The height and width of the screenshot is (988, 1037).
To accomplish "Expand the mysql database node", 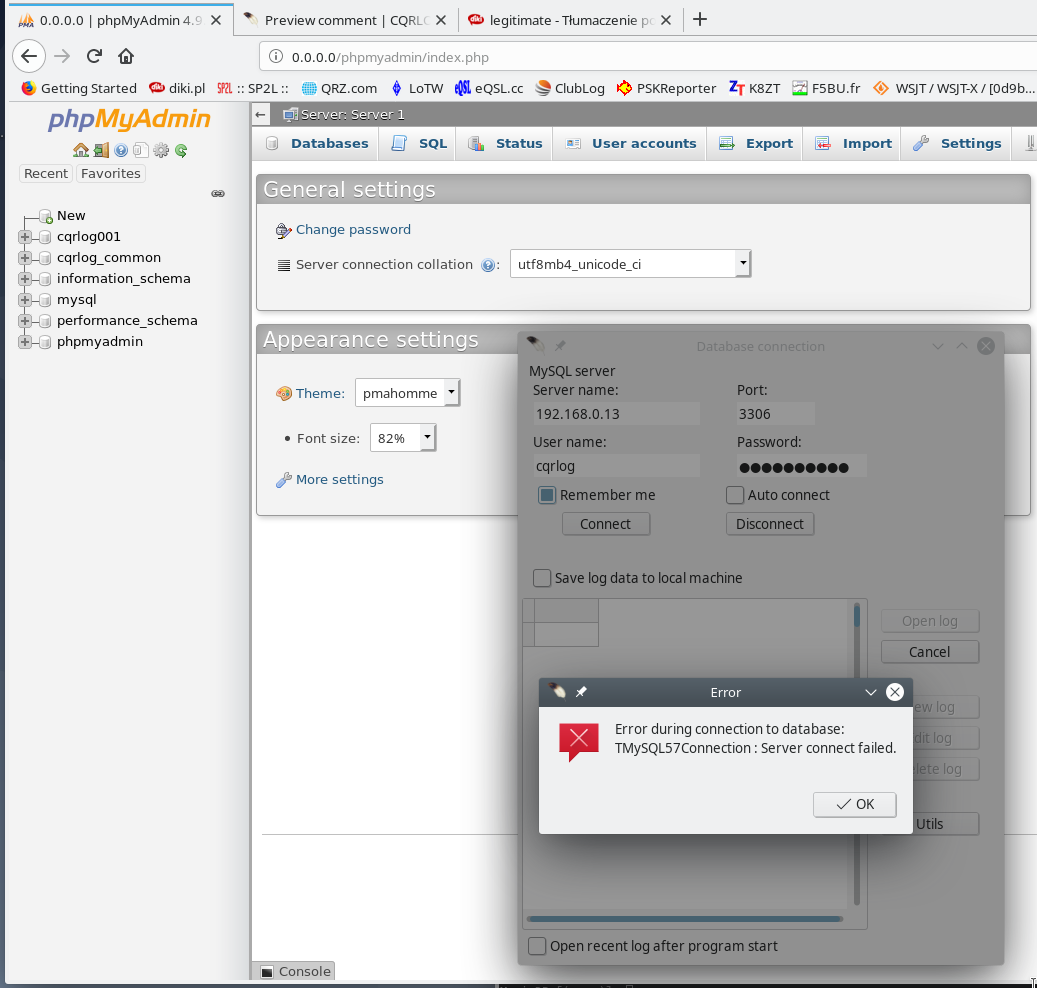I will (x=25, y=300).
